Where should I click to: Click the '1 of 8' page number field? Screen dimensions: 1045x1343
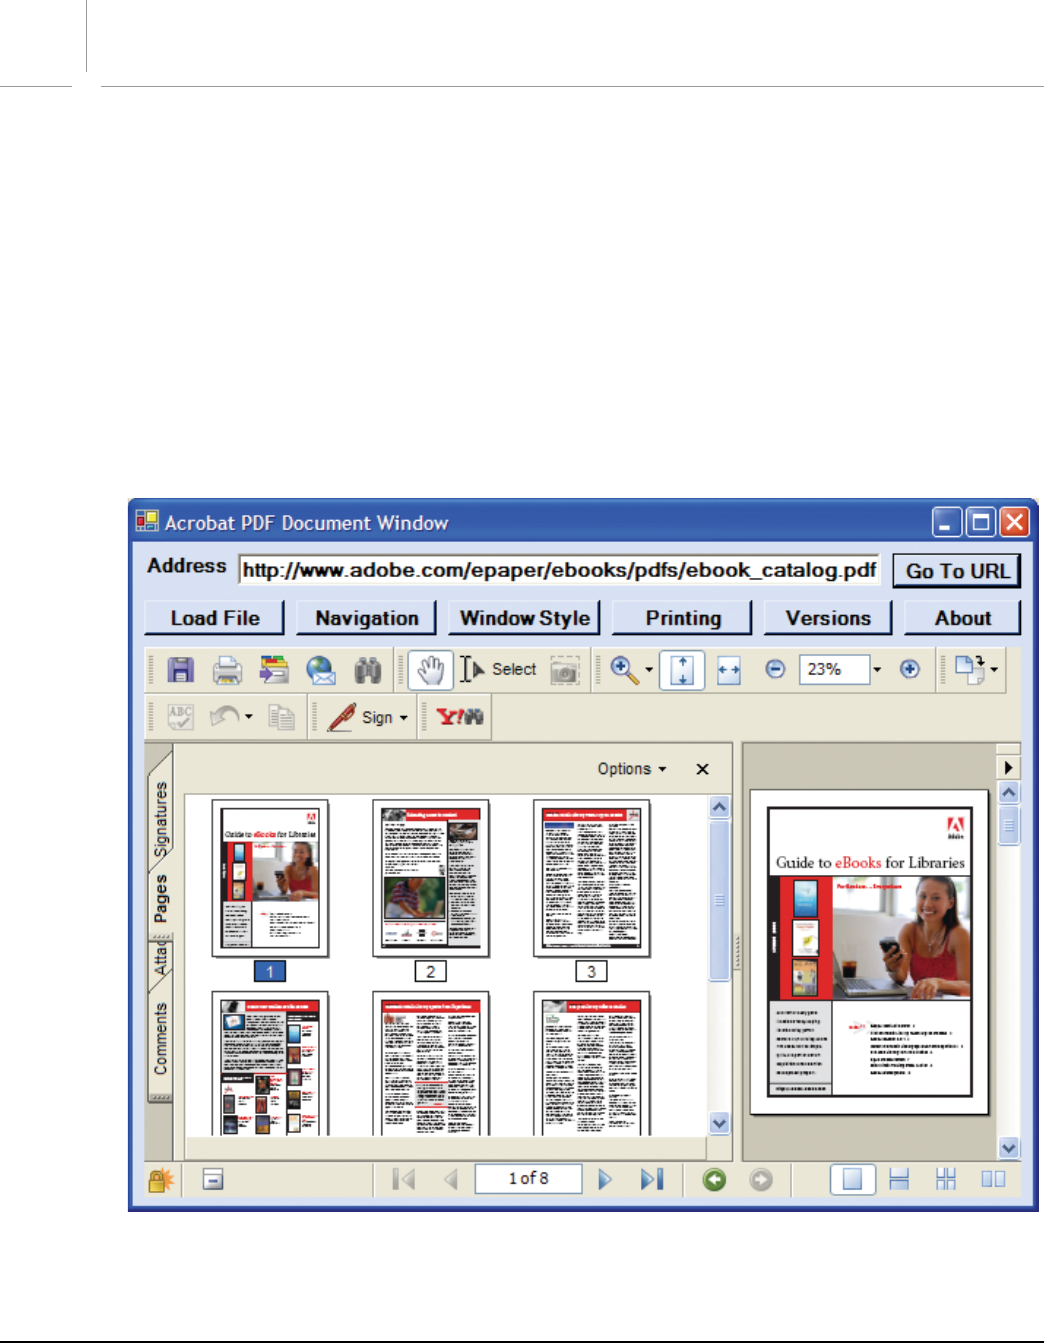[528, 1179]
